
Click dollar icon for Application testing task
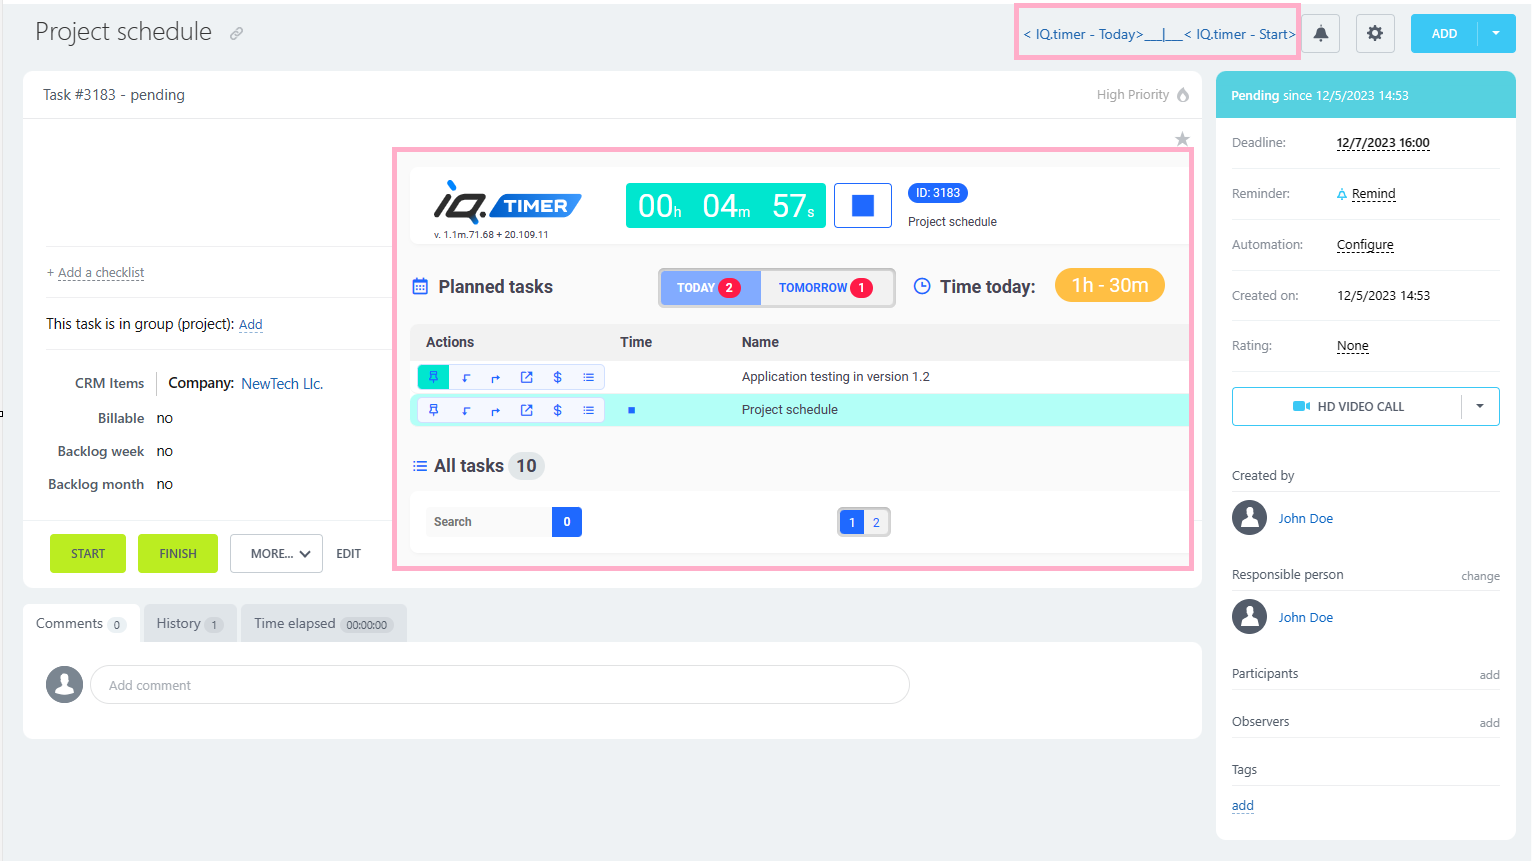[557, 377]
